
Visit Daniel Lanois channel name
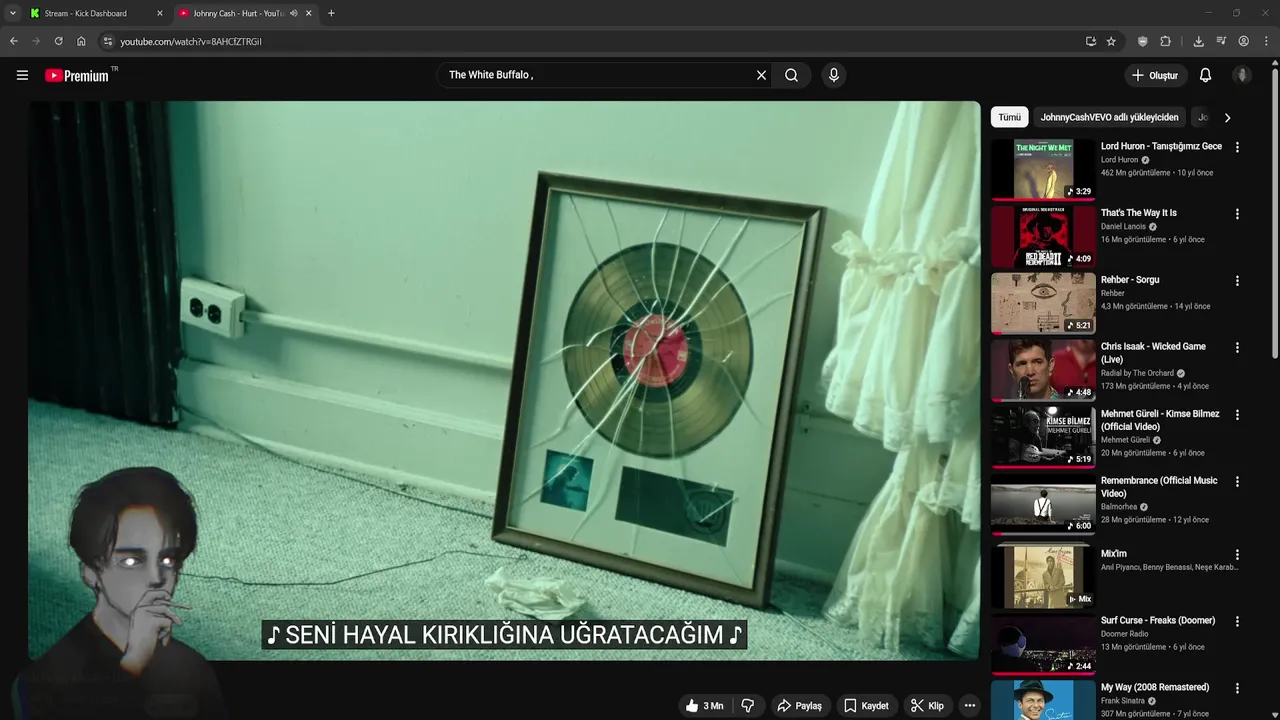(1123, 227)
